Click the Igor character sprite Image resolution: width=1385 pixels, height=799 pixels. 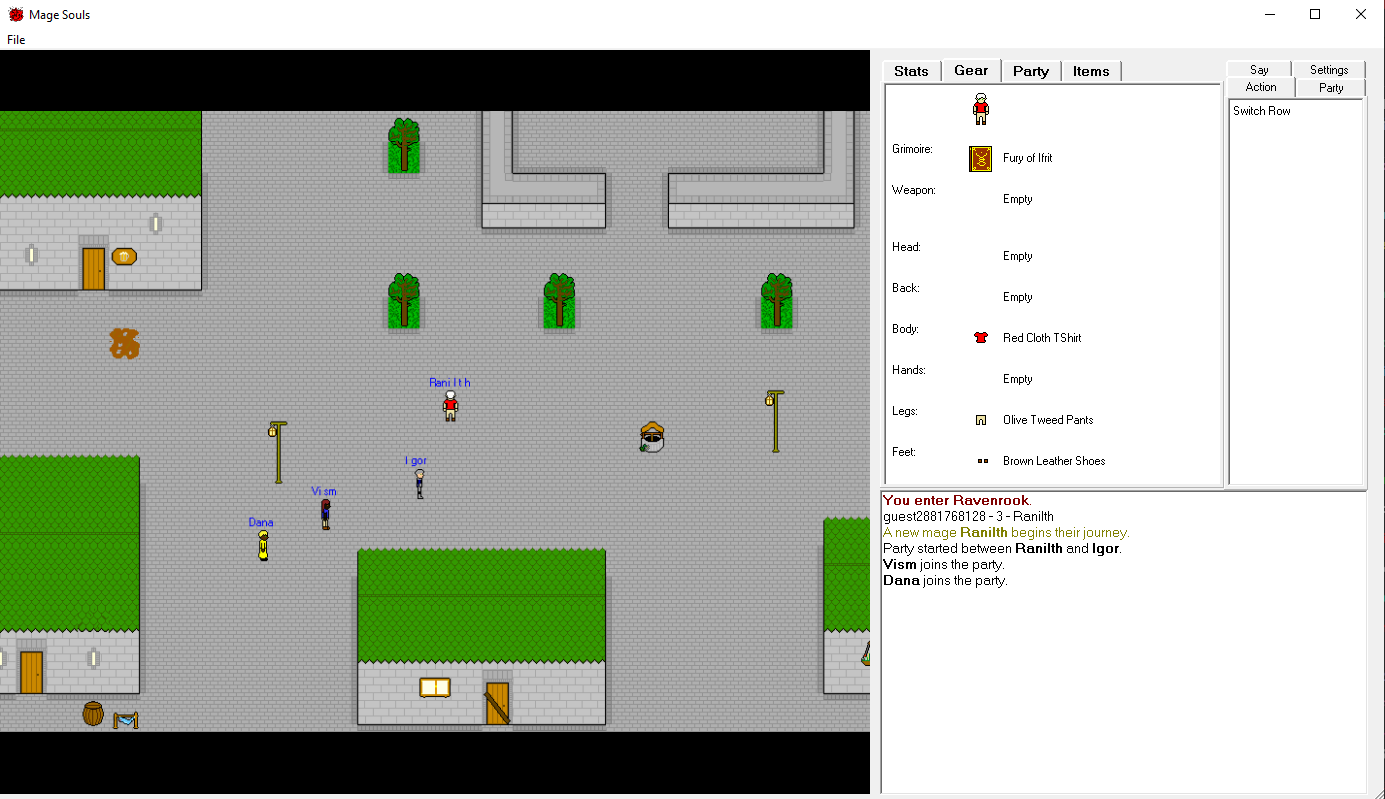(x=419, y=483)
